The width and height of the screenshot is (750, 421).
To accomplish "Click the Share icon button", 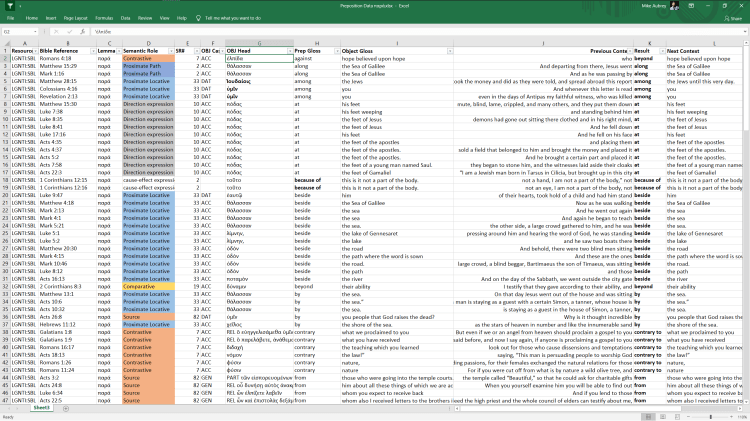I will pos(735,18).
